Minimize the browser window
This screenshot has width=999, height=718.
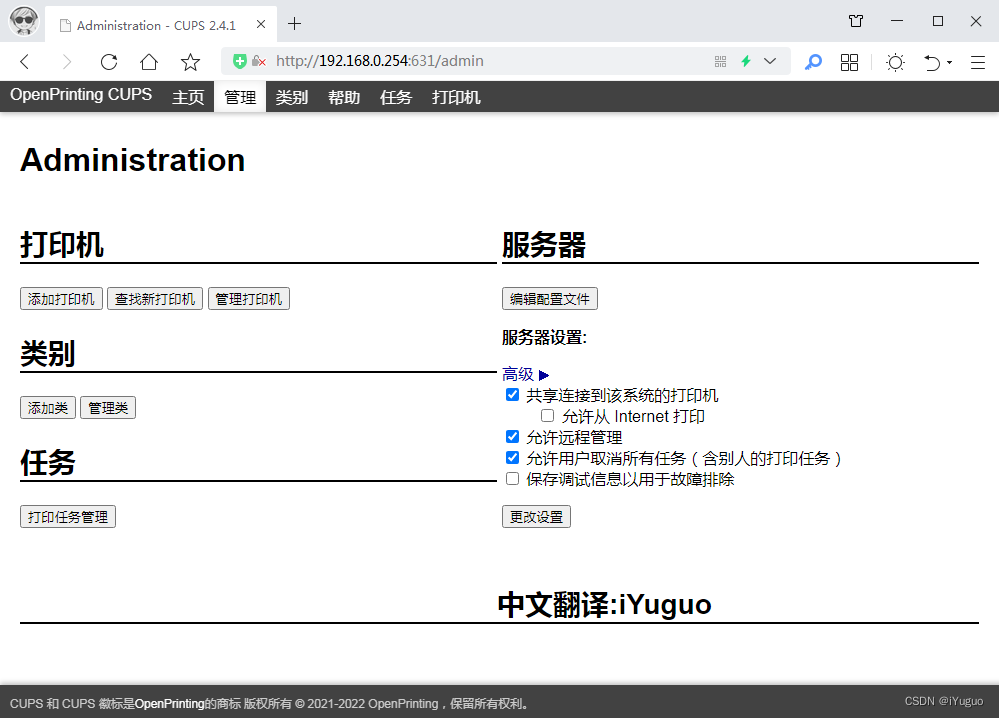point(897,21)
